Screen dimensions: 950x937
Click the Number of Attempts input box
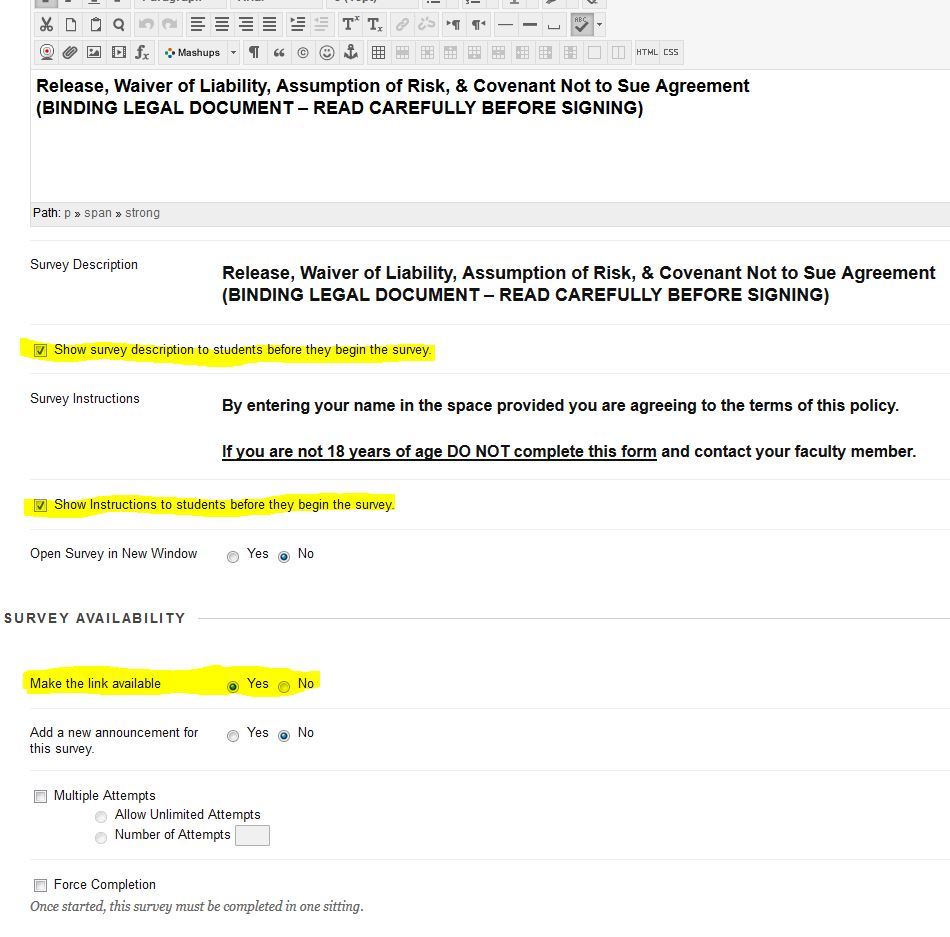(252, 836)
